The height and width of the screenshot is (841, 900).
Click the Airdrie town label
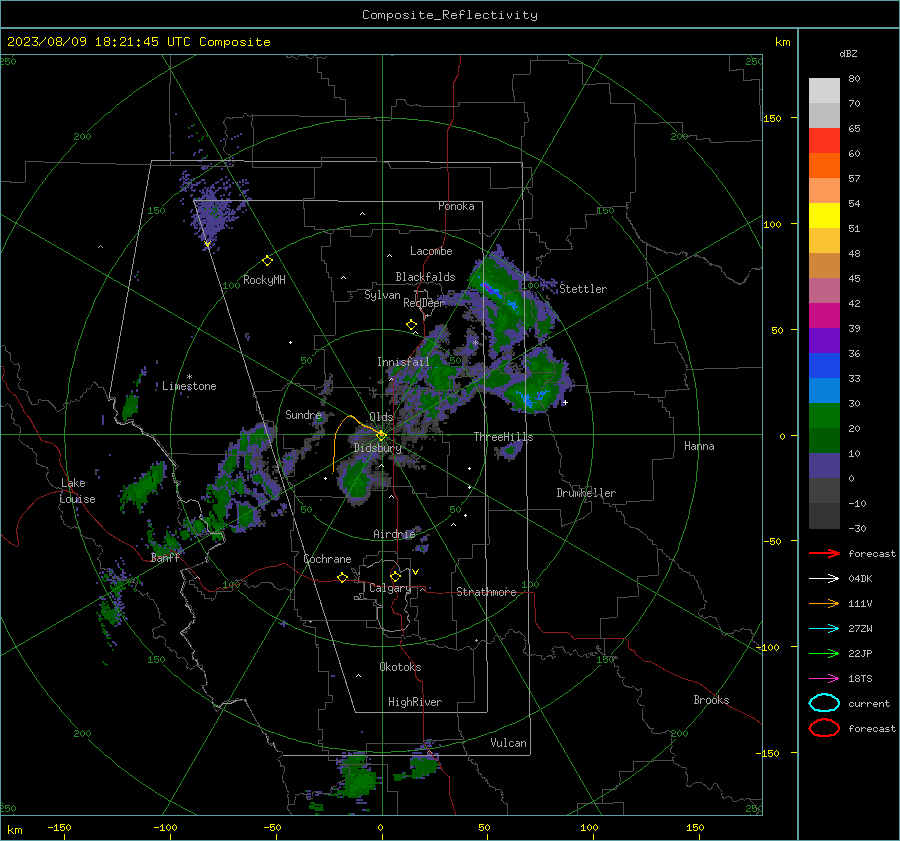tap(394, 534)
